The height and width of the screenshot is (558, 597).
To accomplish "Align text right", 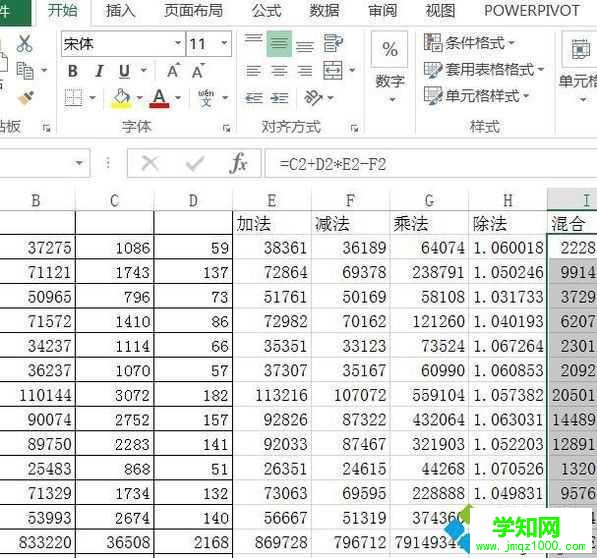I will 305,71.
